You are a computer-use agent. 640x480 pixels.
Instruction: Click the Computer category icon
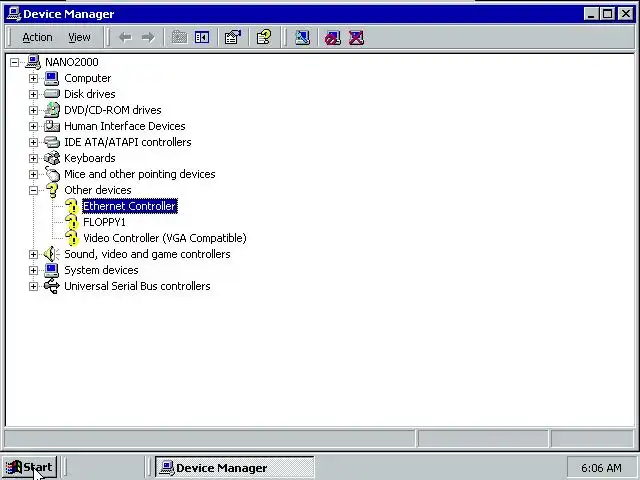pyautogui.click(x=51, y=78)
